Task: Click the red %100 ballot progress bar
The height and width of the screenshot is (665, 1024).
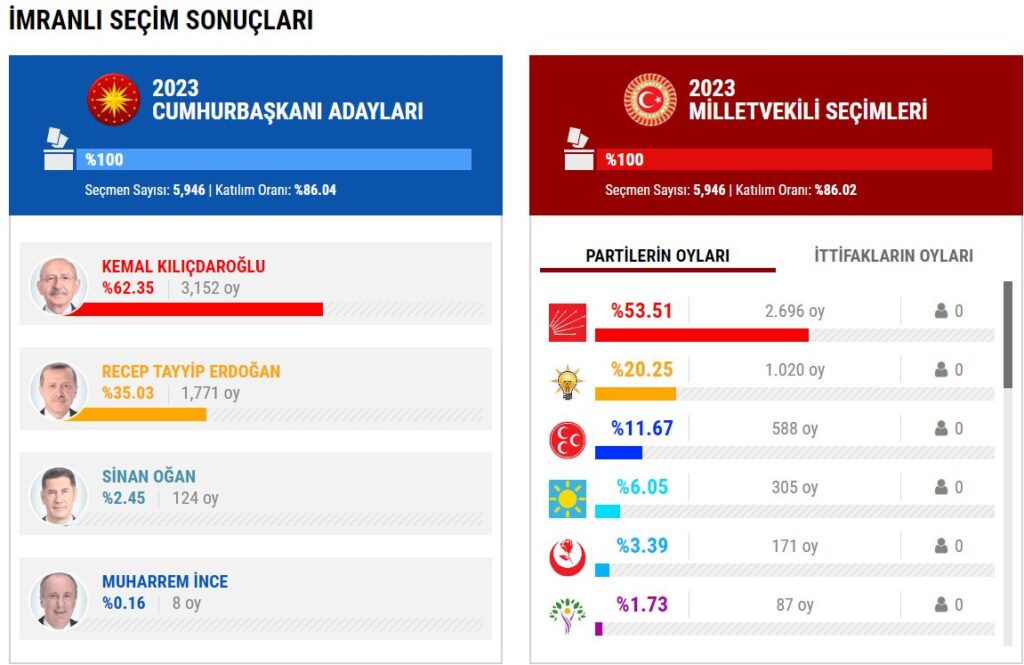Action: (x=794, y=159)
